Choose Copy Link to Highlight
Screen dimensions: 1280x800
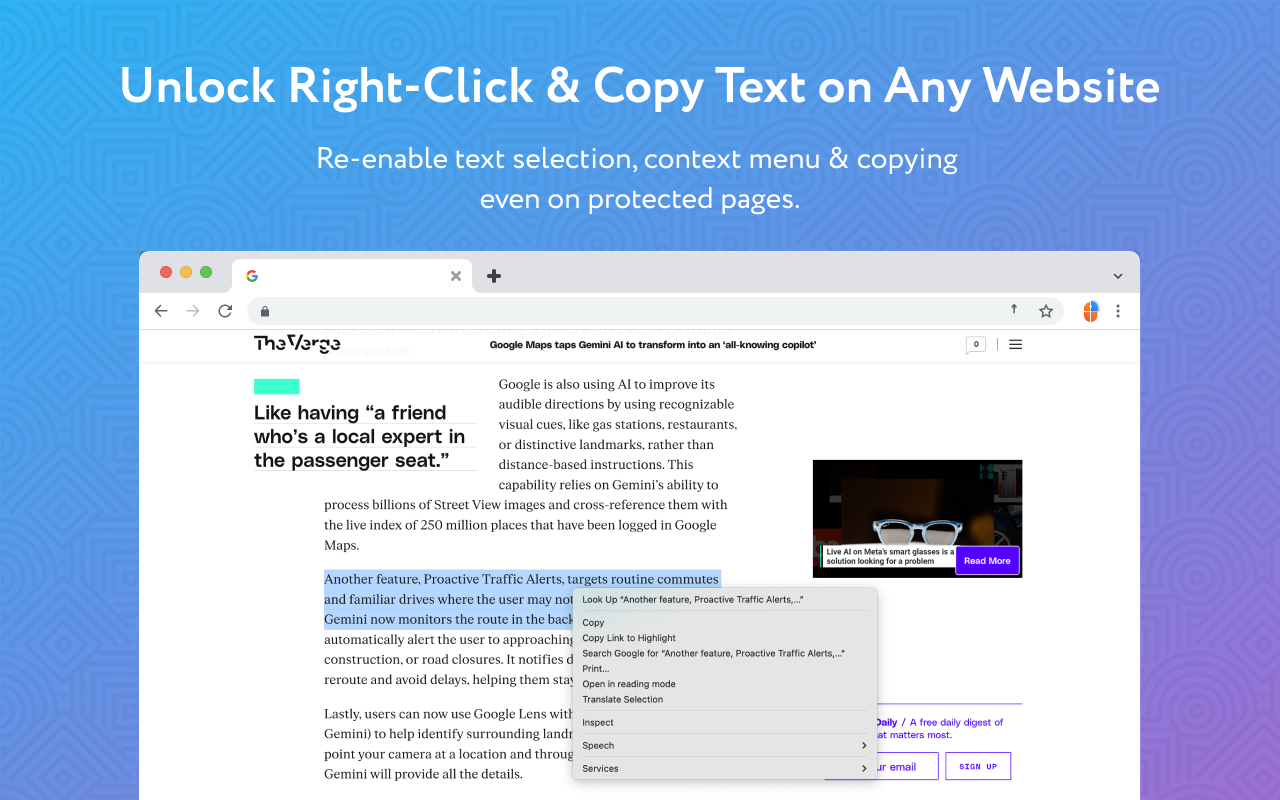pyautogui.click(x=725, y=638)
